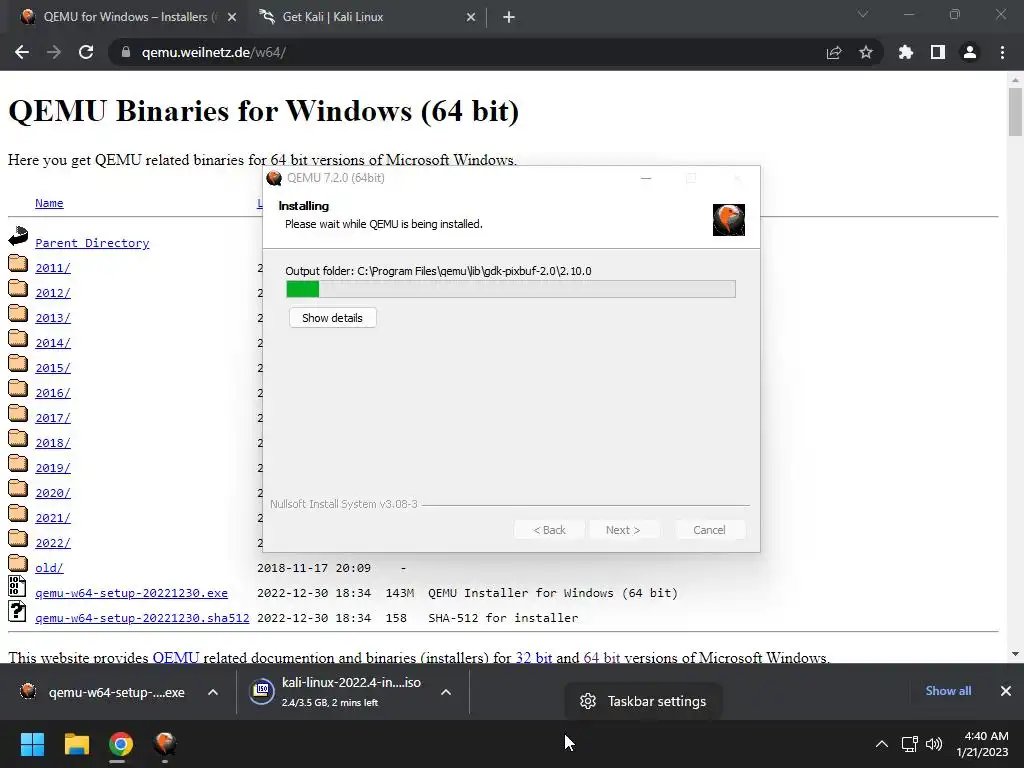1024x768 pixels.
Task: Open the Chrome extensions puzzle icon
Action: pyautogui.click(x=906, y=52)
